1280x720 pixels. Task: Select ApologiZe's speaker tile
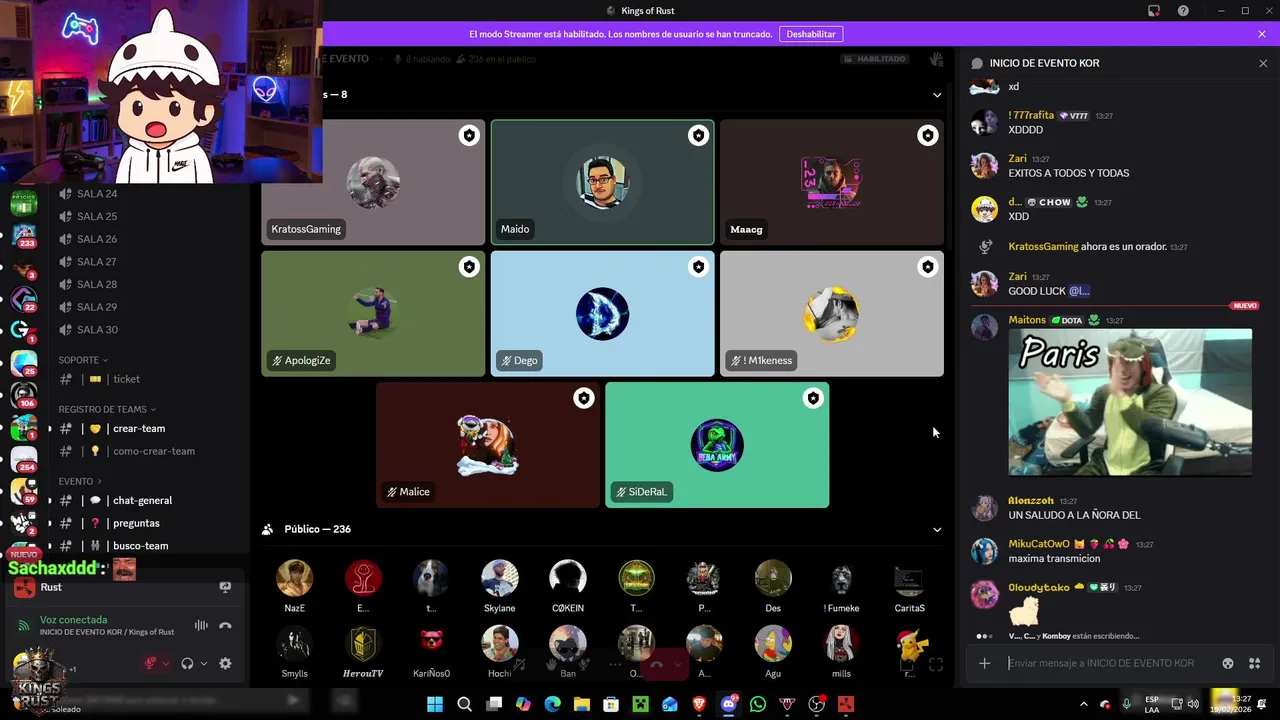373,314
